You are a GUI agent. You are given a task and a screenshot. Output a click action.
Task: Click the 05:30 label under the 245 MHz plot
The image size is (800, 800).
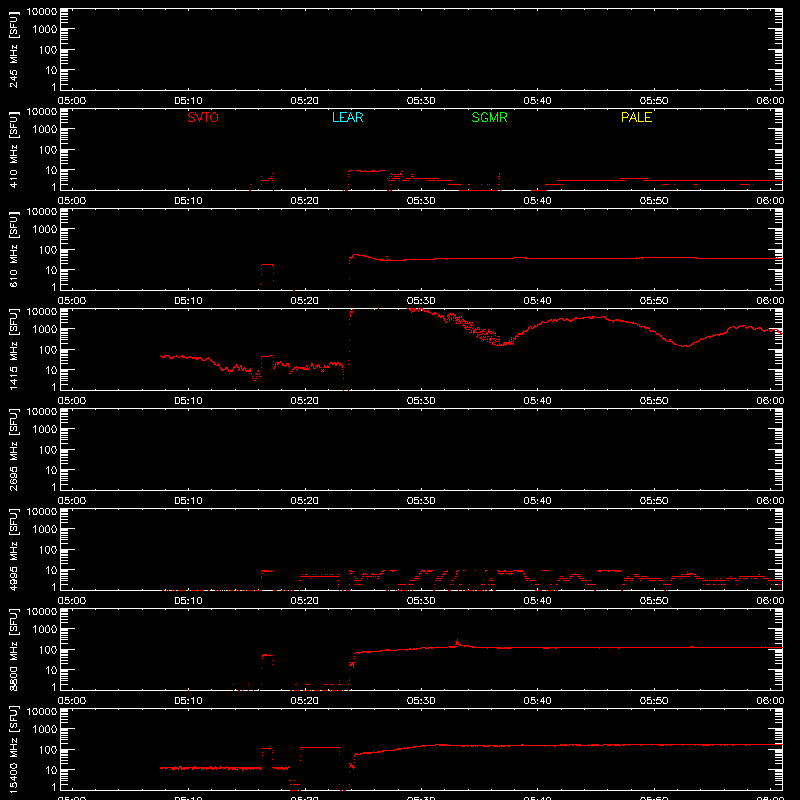[421, 101]
